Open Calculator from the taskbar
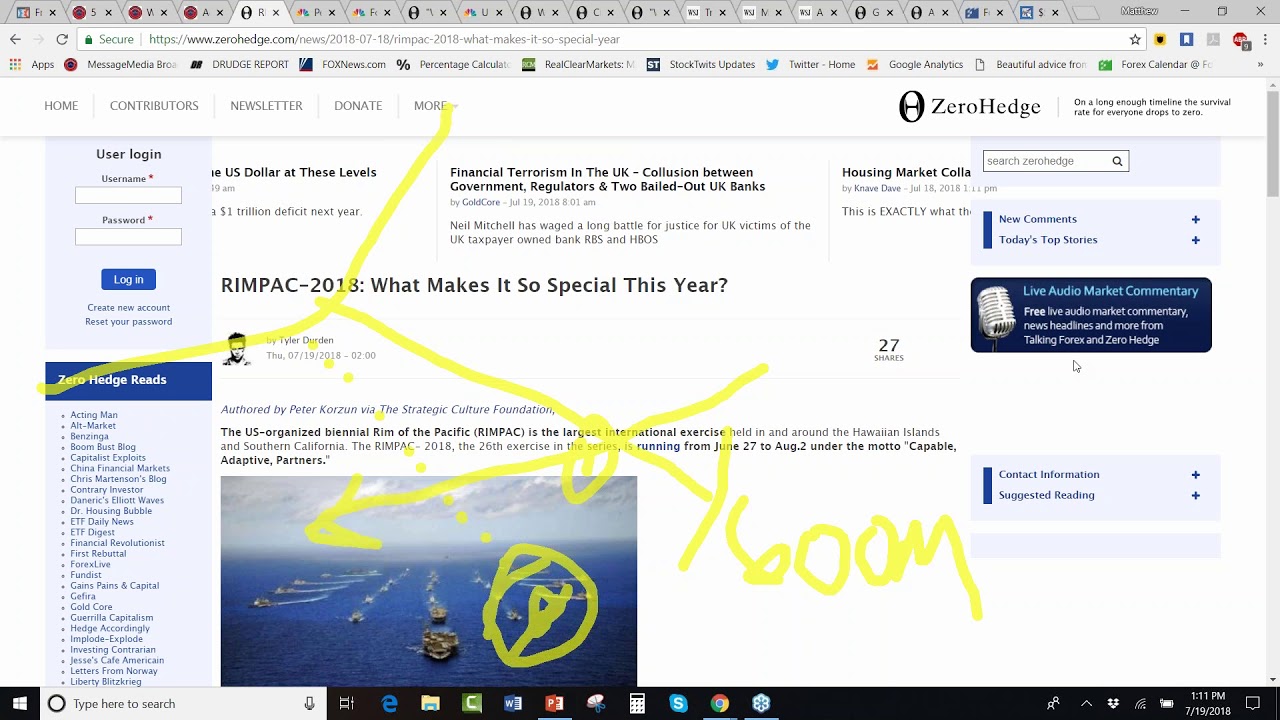 (637, 704)
